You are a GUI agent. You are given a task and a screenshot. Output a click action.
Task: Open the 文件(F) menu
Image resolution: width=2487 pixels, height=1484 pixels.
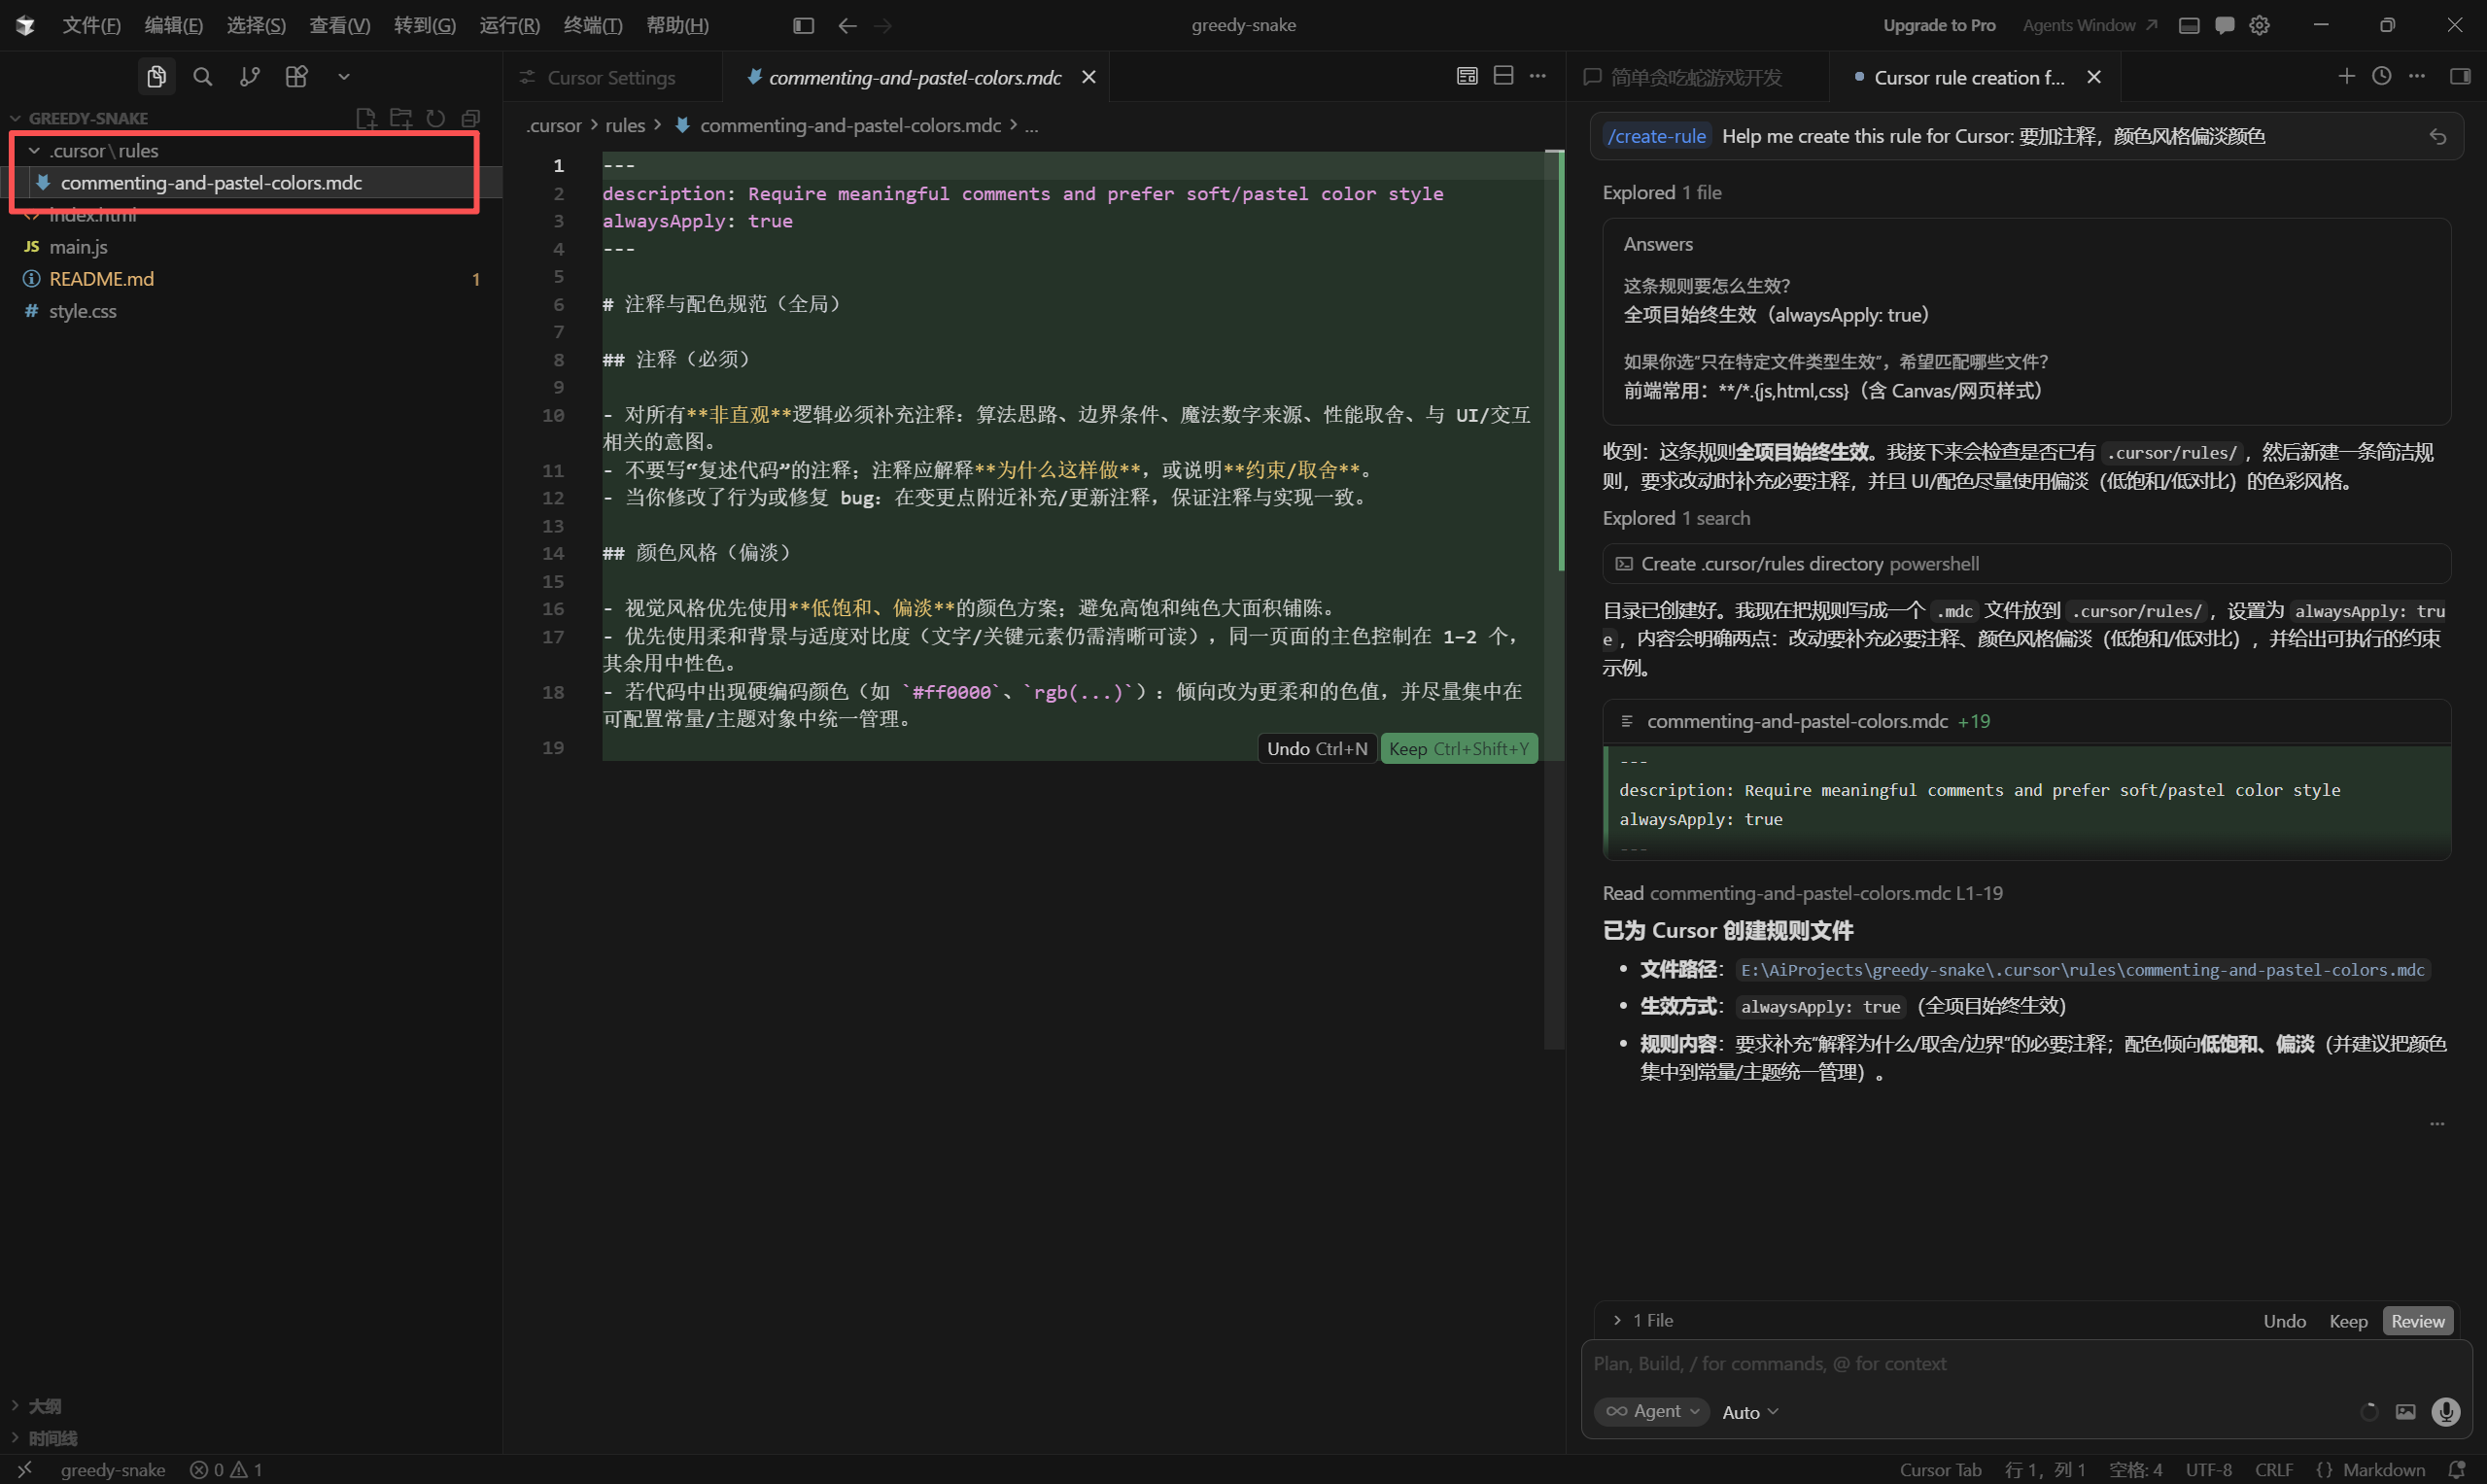coord(91,25)
